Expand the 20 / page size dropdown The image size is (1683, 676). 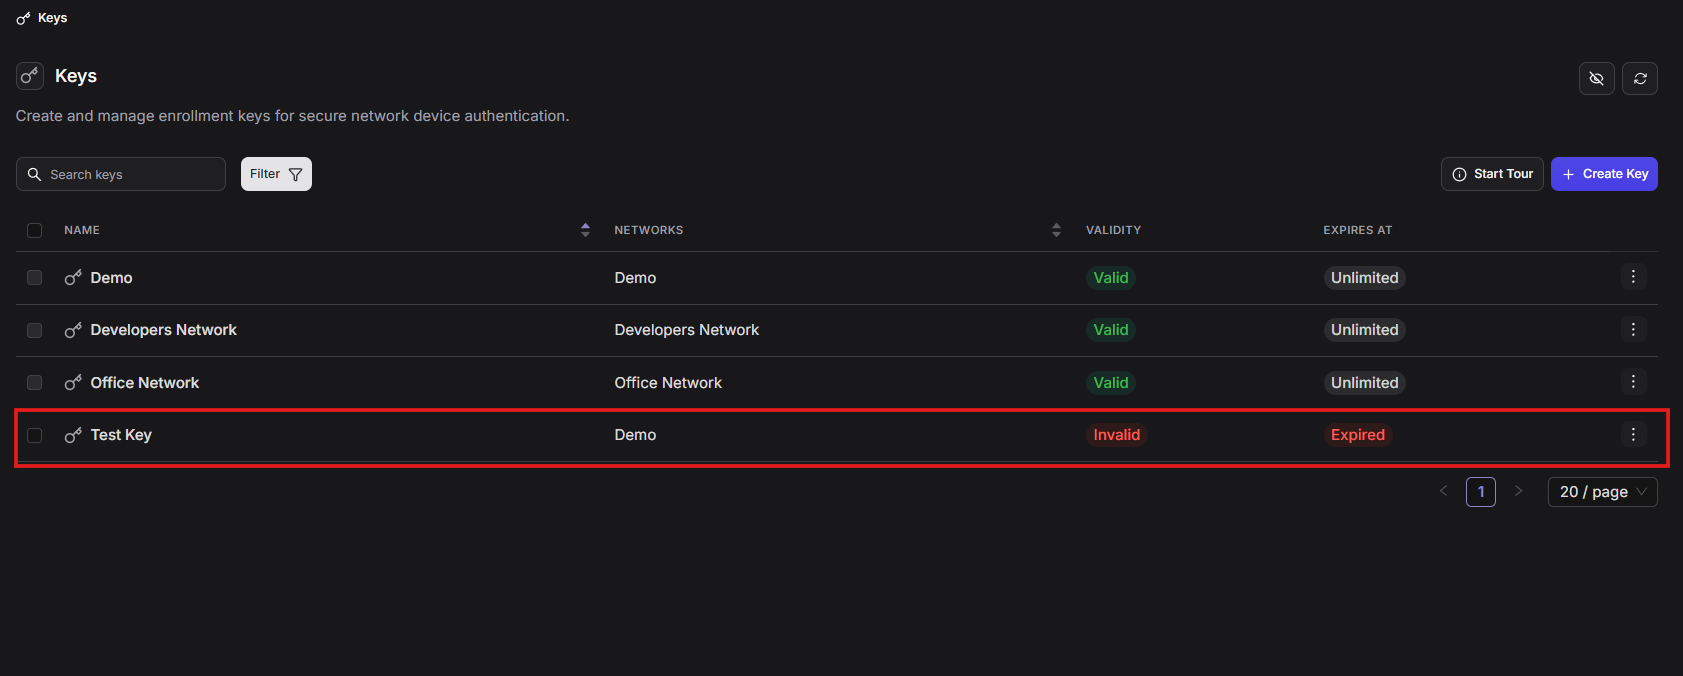coord(1602,492)
